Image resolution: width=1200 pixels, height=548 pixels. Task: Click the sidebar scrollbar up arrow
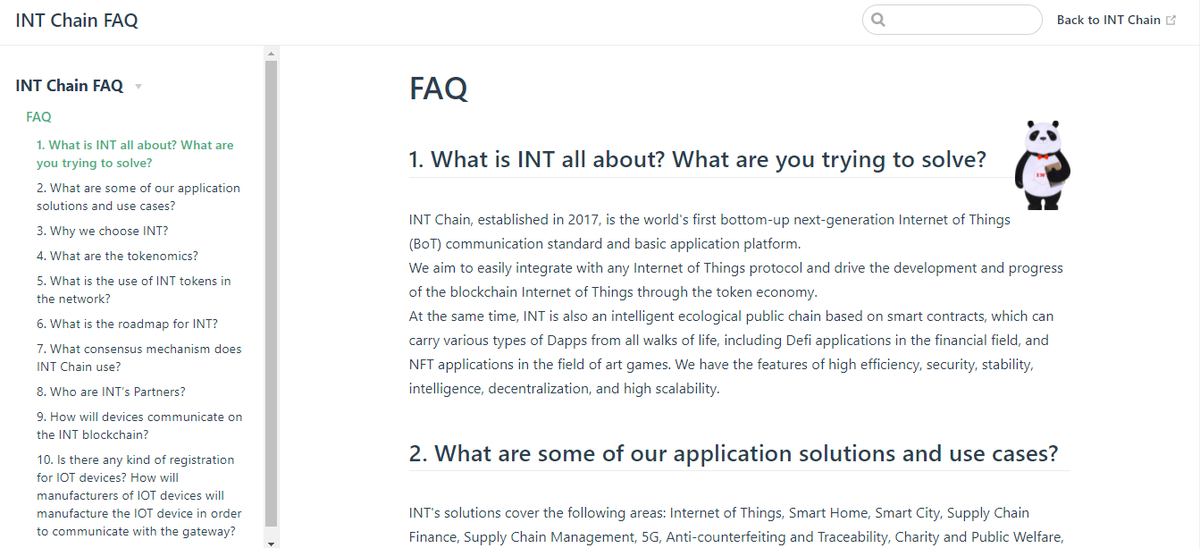tap(271, 52)
